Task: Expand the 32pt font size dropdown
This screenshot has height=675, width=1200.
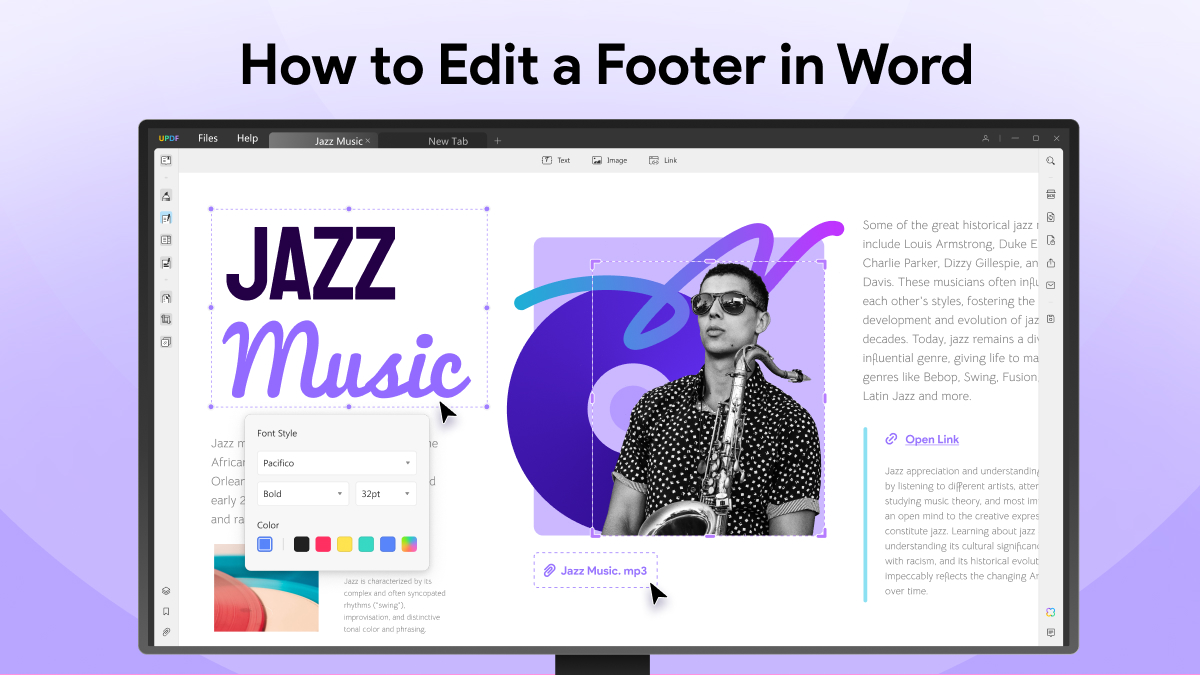Action: tap(386, 493)
